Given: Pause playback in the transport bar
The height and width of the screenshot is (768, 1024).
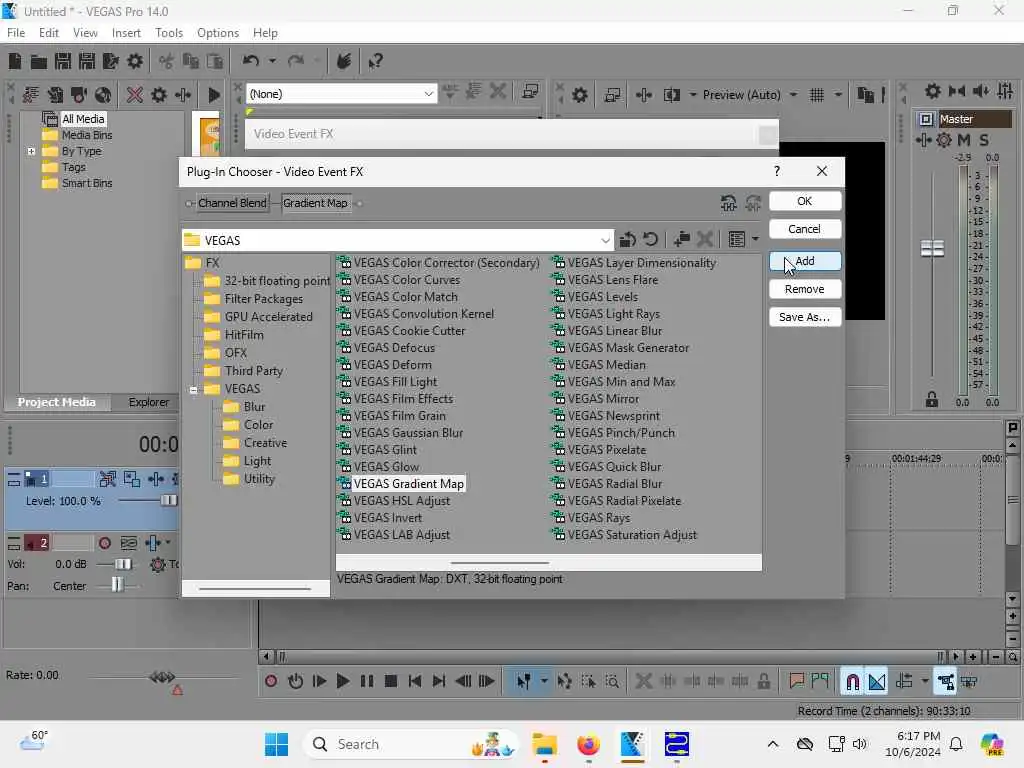Looking at the screenshot, I should pyautogui.click(x=366, y=681).
